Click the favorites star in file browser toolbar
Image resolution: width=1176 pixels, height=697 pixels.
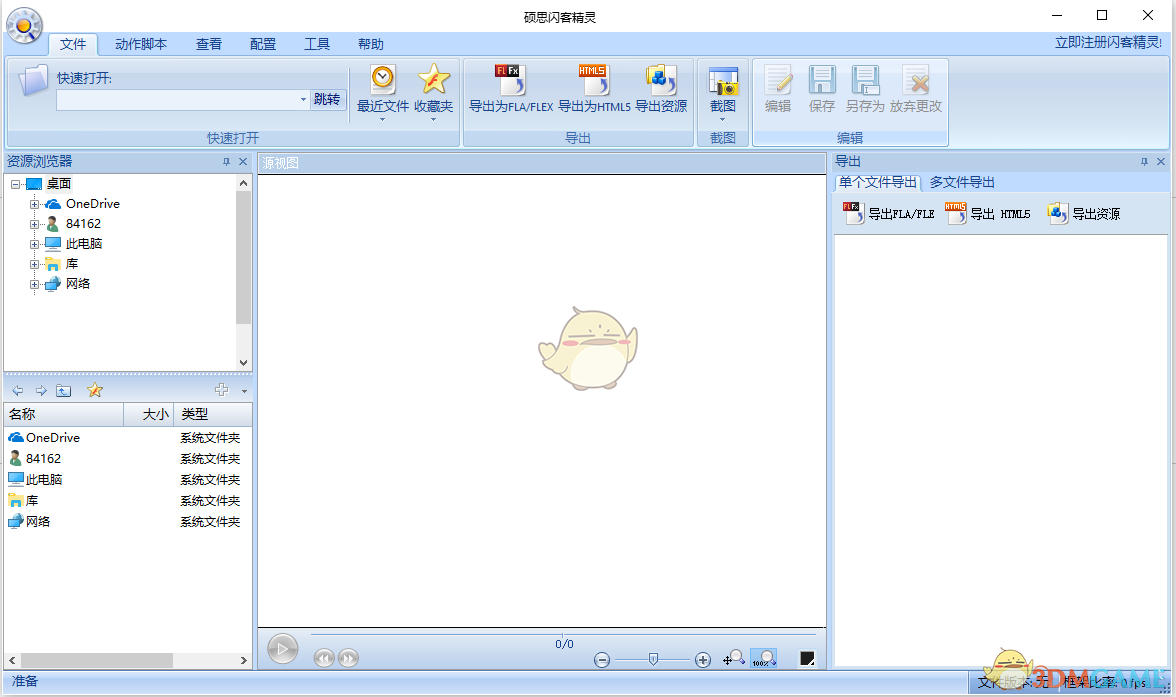[95, 390]
